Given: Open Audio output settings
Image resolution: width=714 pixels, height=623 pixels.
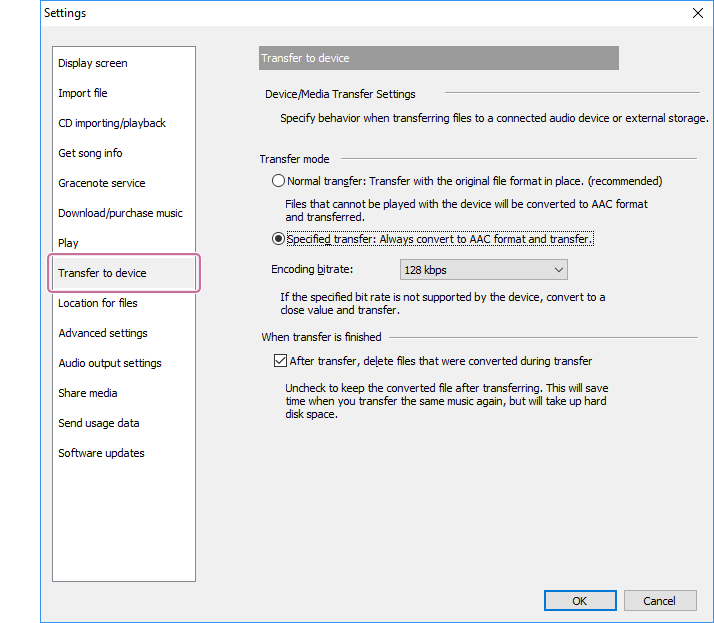Looking at the screenshot, I should coord(110,363).
